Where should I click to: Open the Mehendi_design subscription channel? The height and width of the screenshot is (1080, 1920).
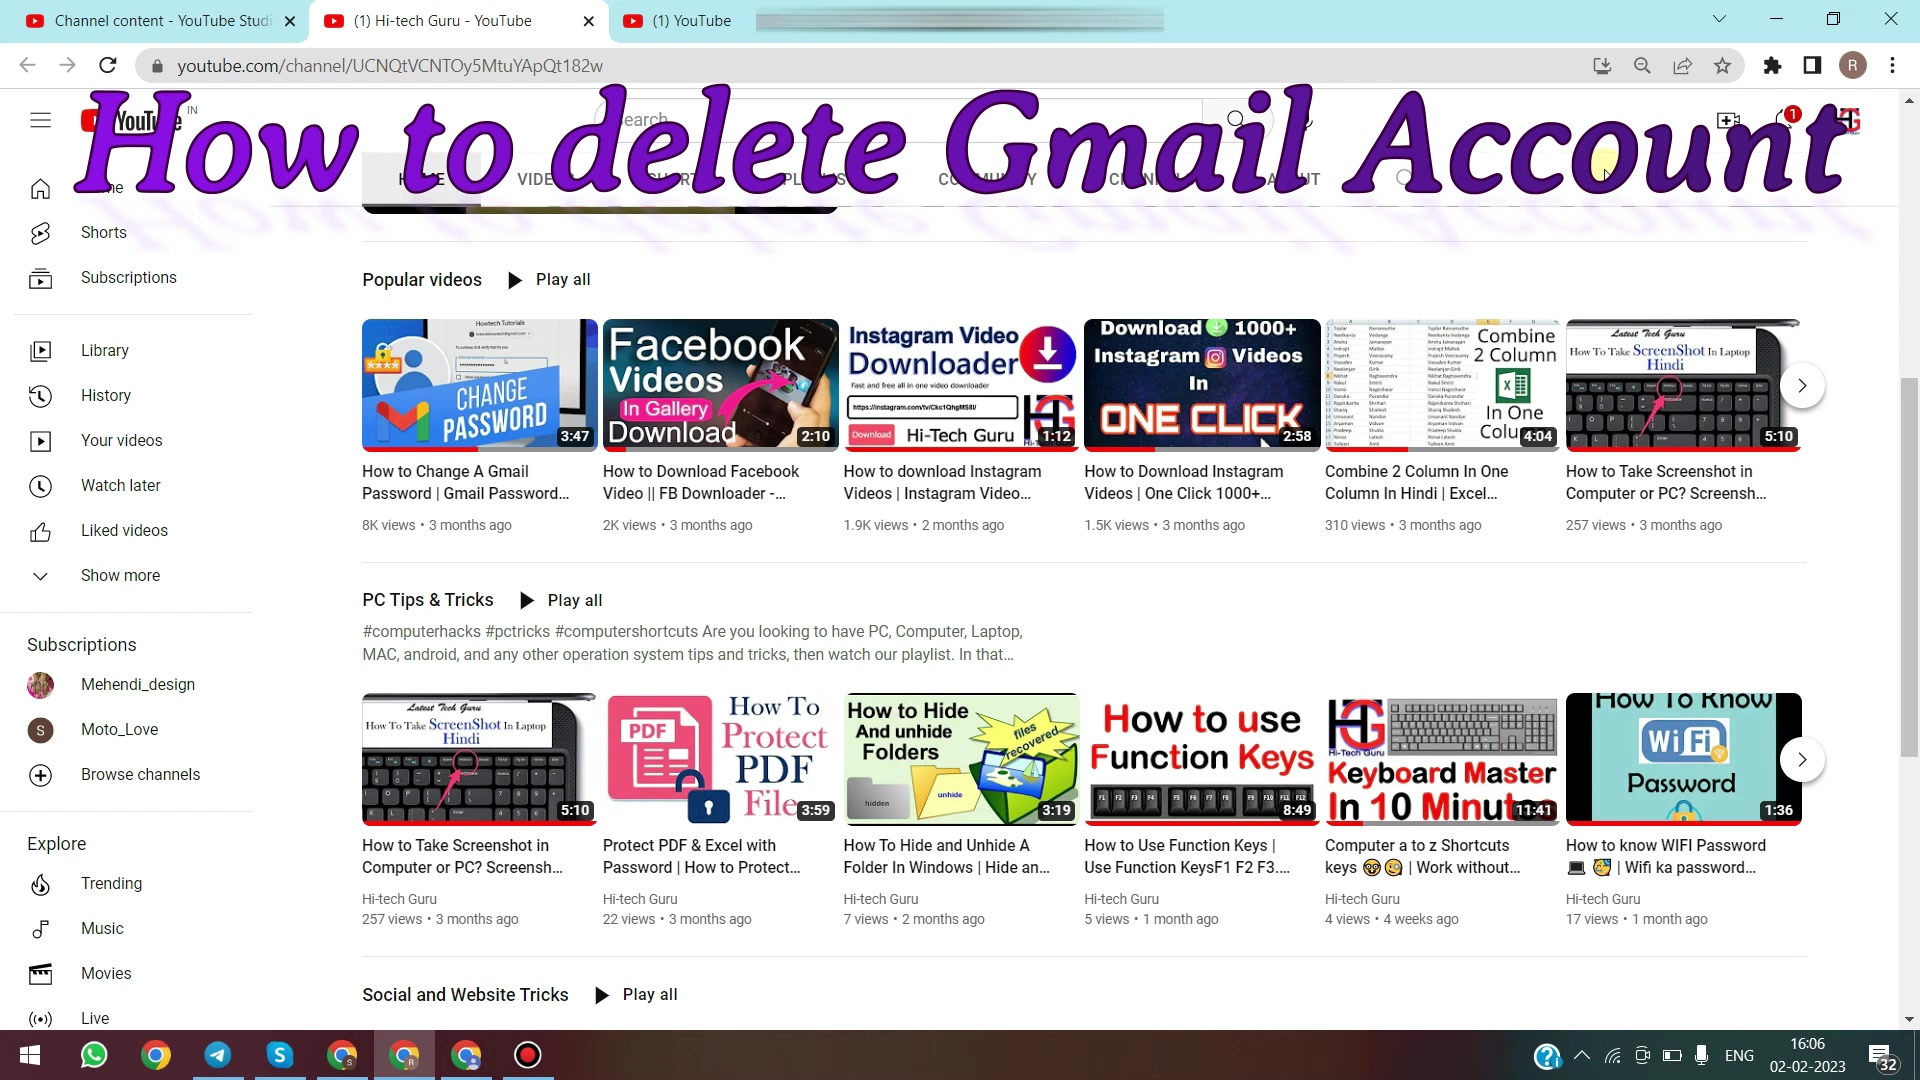click(x=137, y=685)
